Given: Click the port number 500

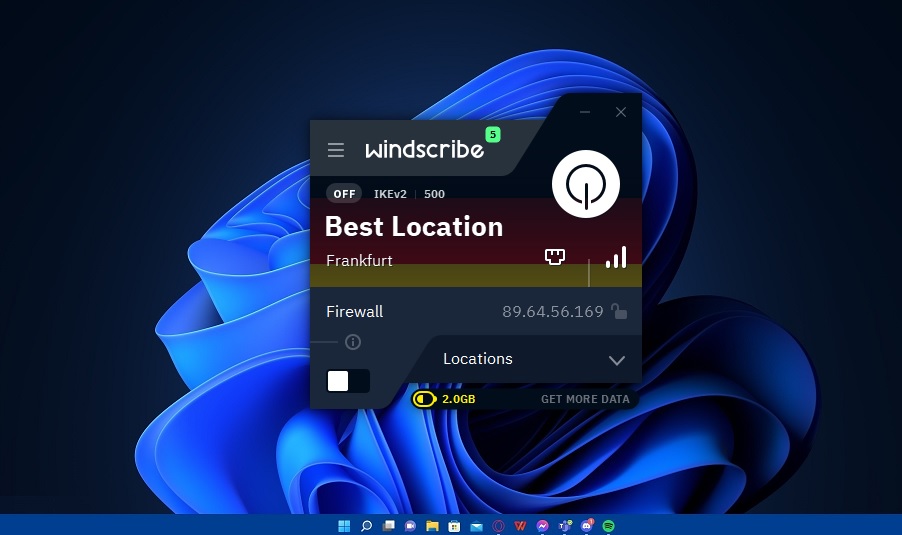Looking at the screenshot, I should coord(434,194).
